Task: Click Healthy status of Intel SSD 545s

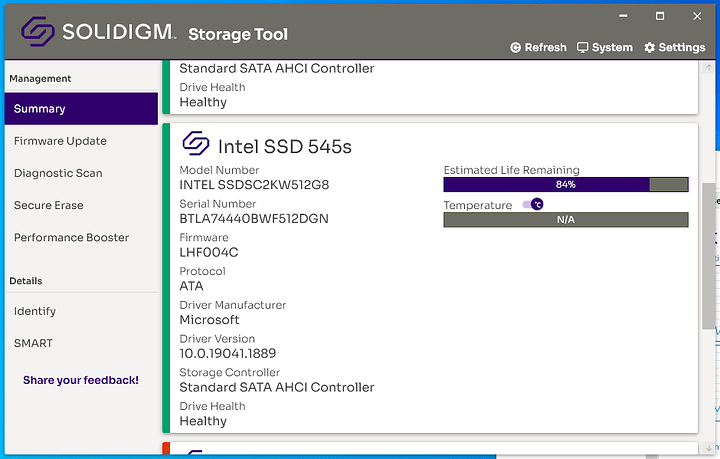Action: pyautogui.click(x=203, y=421)
